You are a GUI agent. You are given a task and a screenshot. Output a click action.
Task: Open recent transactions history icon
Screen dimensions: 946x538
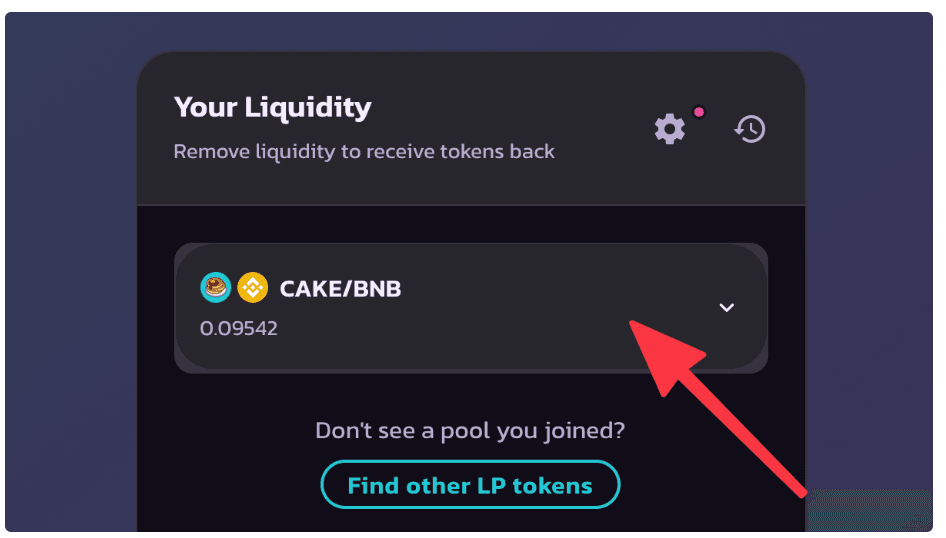(750, 128)
